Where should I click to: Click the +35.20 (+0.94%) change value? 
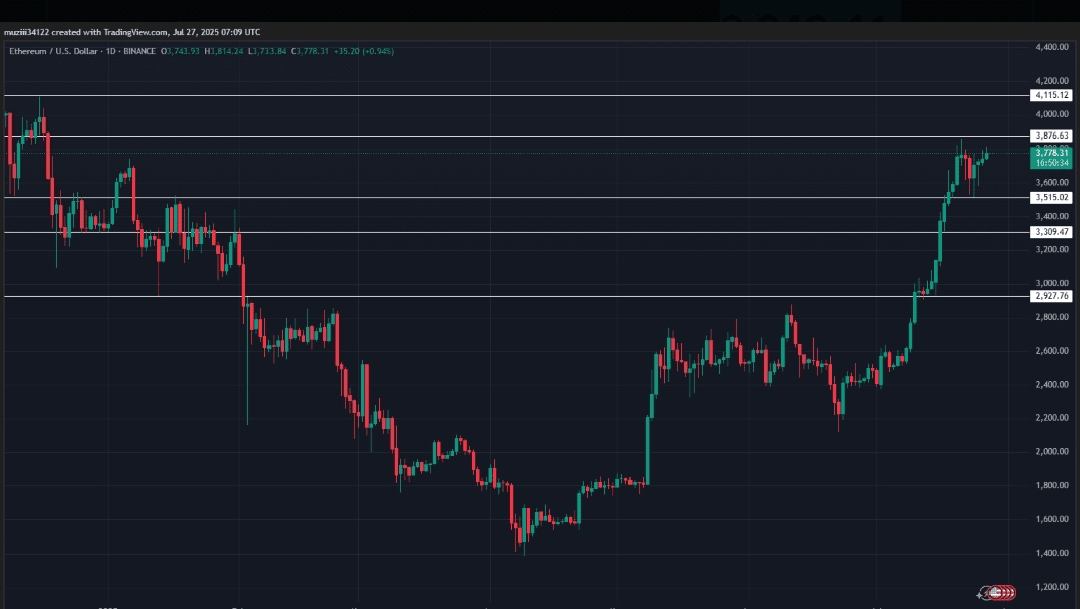click(x=364, y=51)
